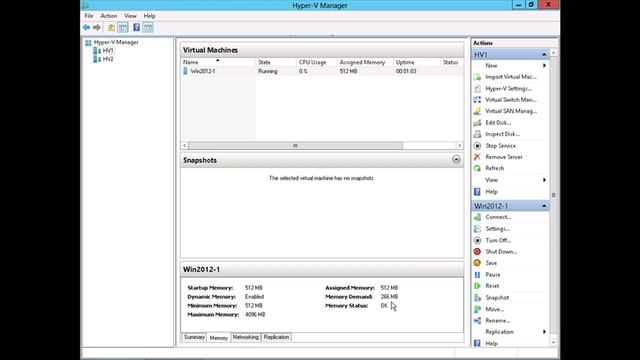
Task: Click the Uptime column header
Action: [x=417, y=62]
